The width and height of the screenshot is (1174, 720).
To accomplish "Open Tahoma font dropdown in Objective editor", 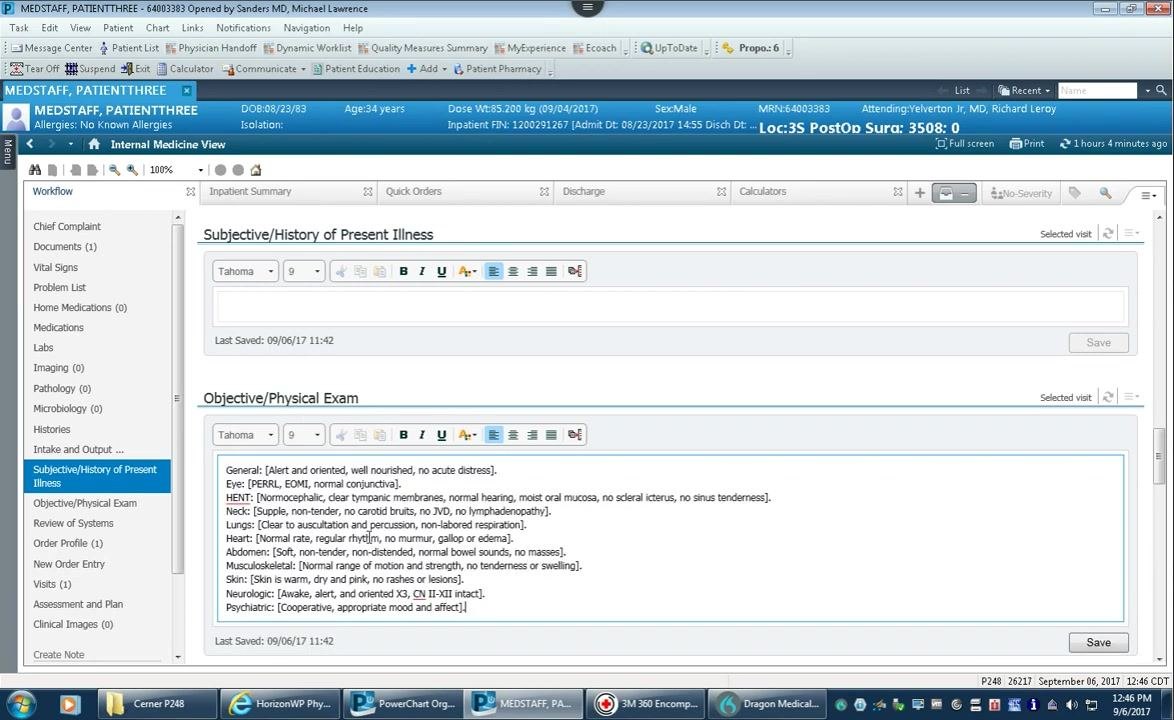I will click(x=246, y=435).
